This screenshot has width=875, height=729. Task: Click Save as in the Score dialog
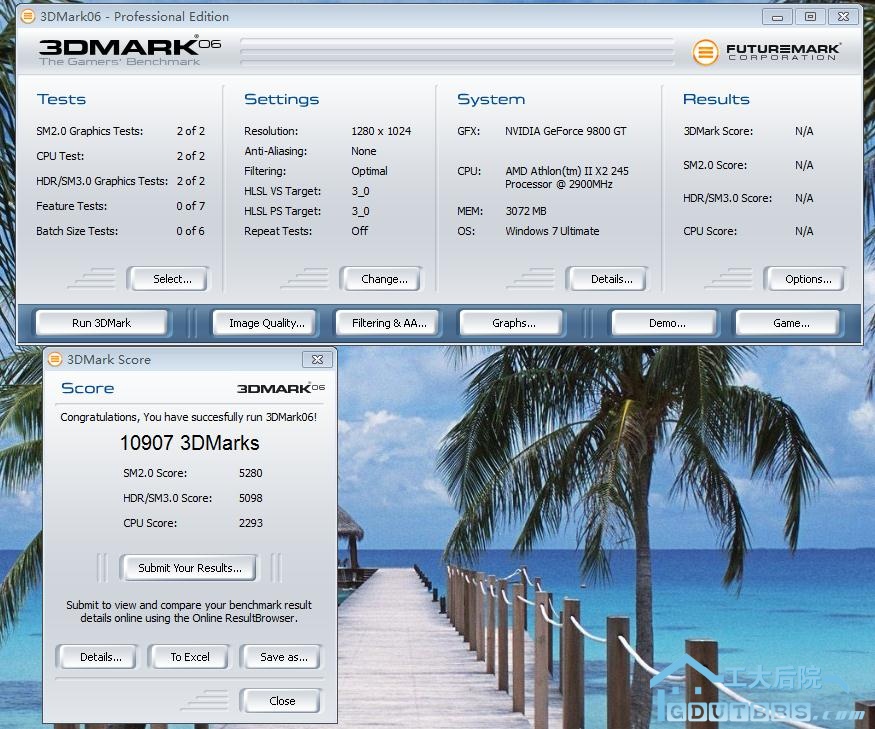[x=283, y=657]
